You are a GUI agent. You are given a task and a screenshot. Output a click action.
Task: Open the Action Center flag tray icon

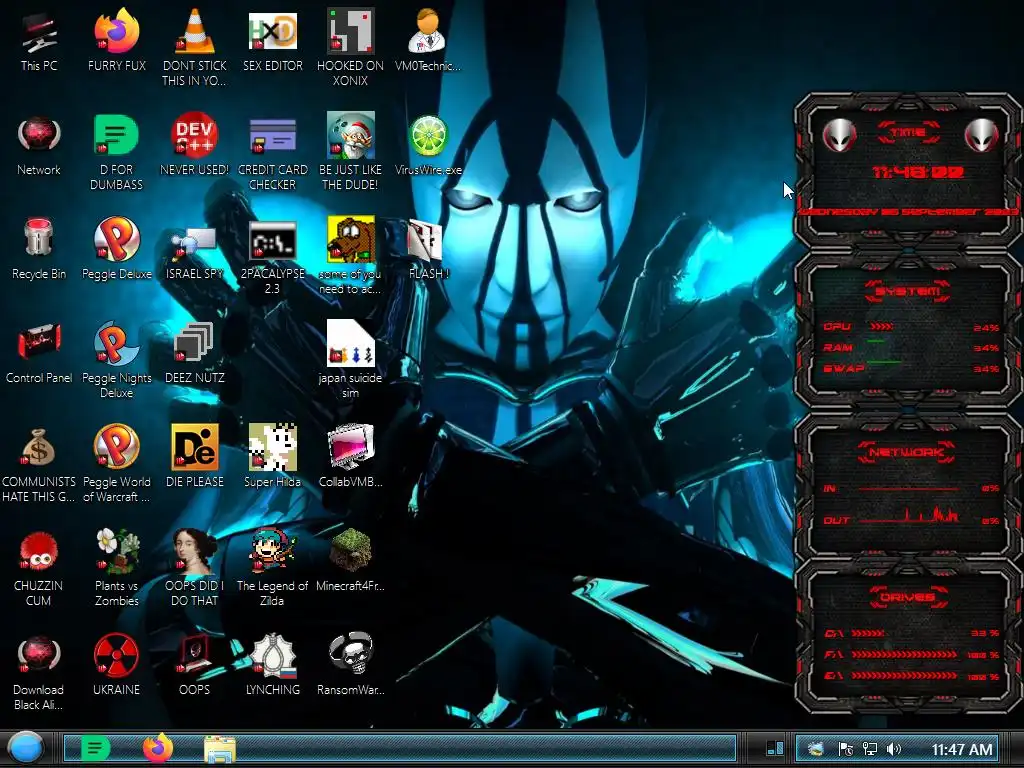pos(846,749)
